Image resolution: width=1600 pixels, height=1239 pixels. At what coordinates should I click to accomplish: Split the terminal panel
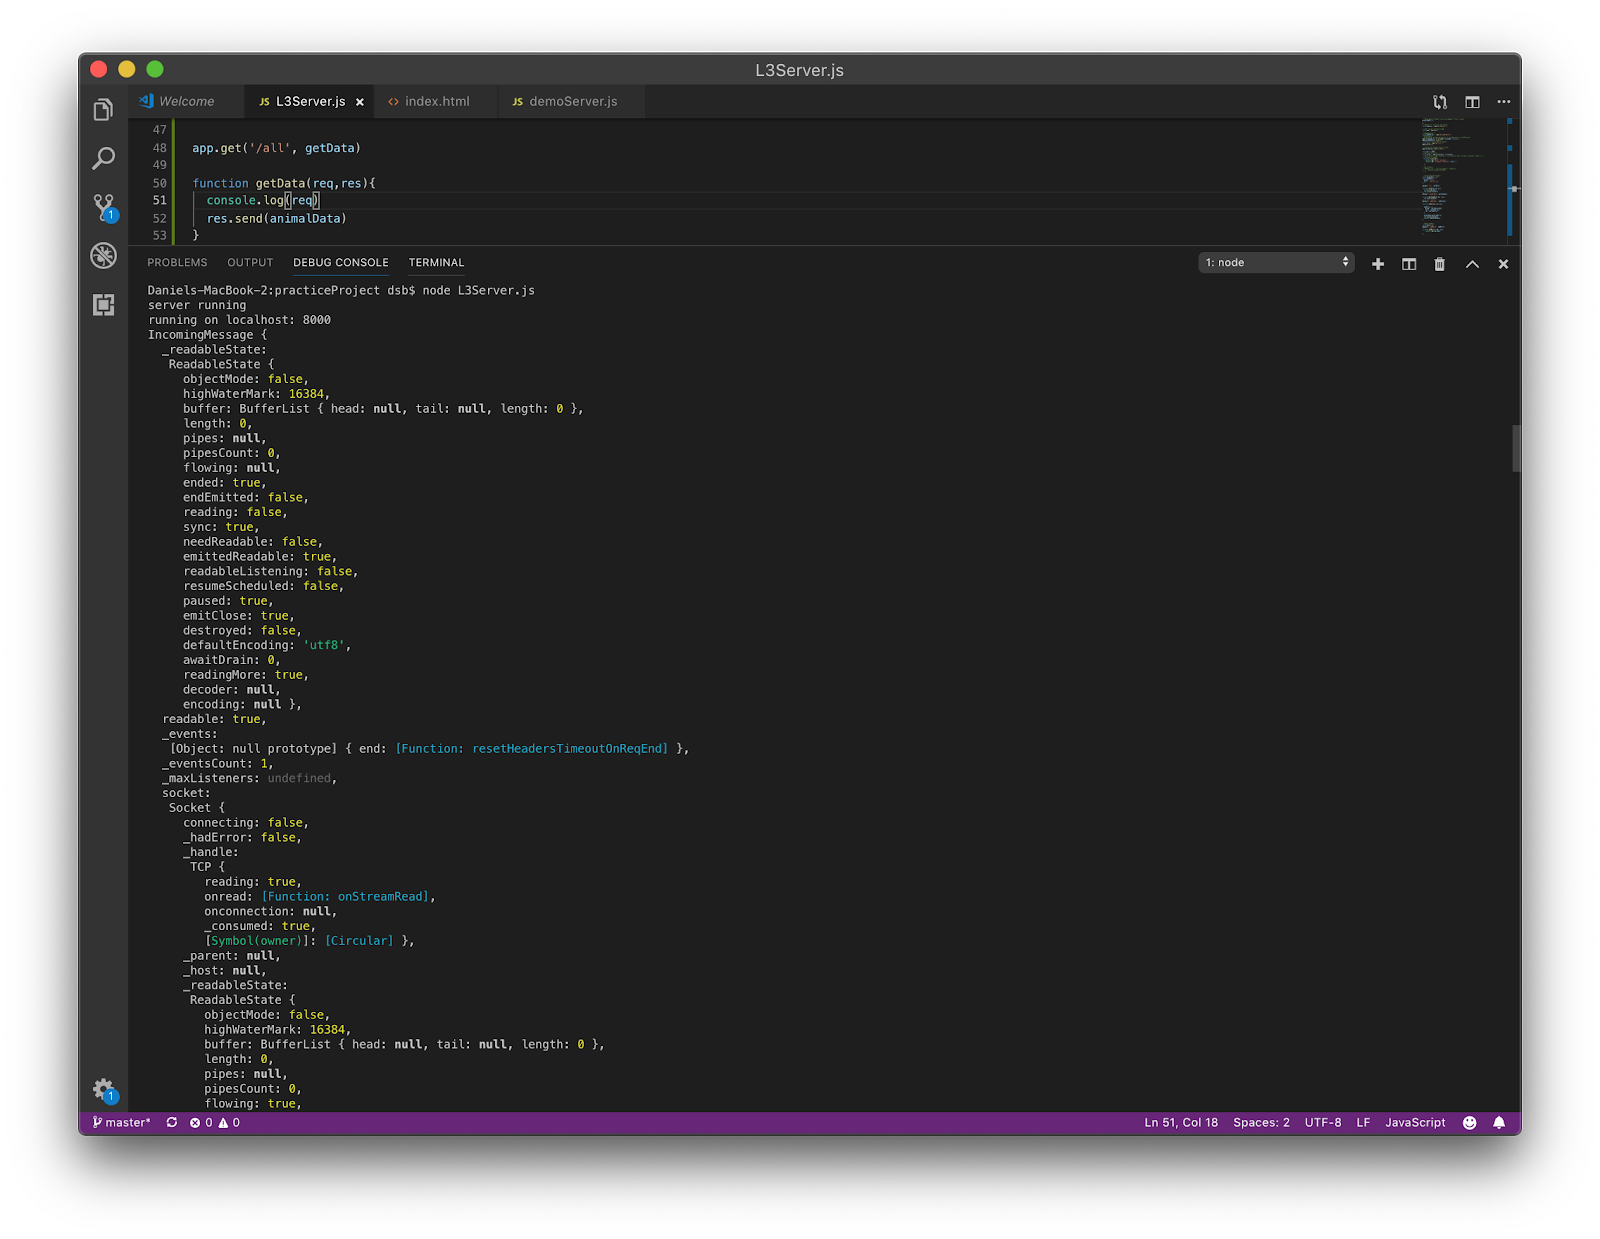[1409, 264]
